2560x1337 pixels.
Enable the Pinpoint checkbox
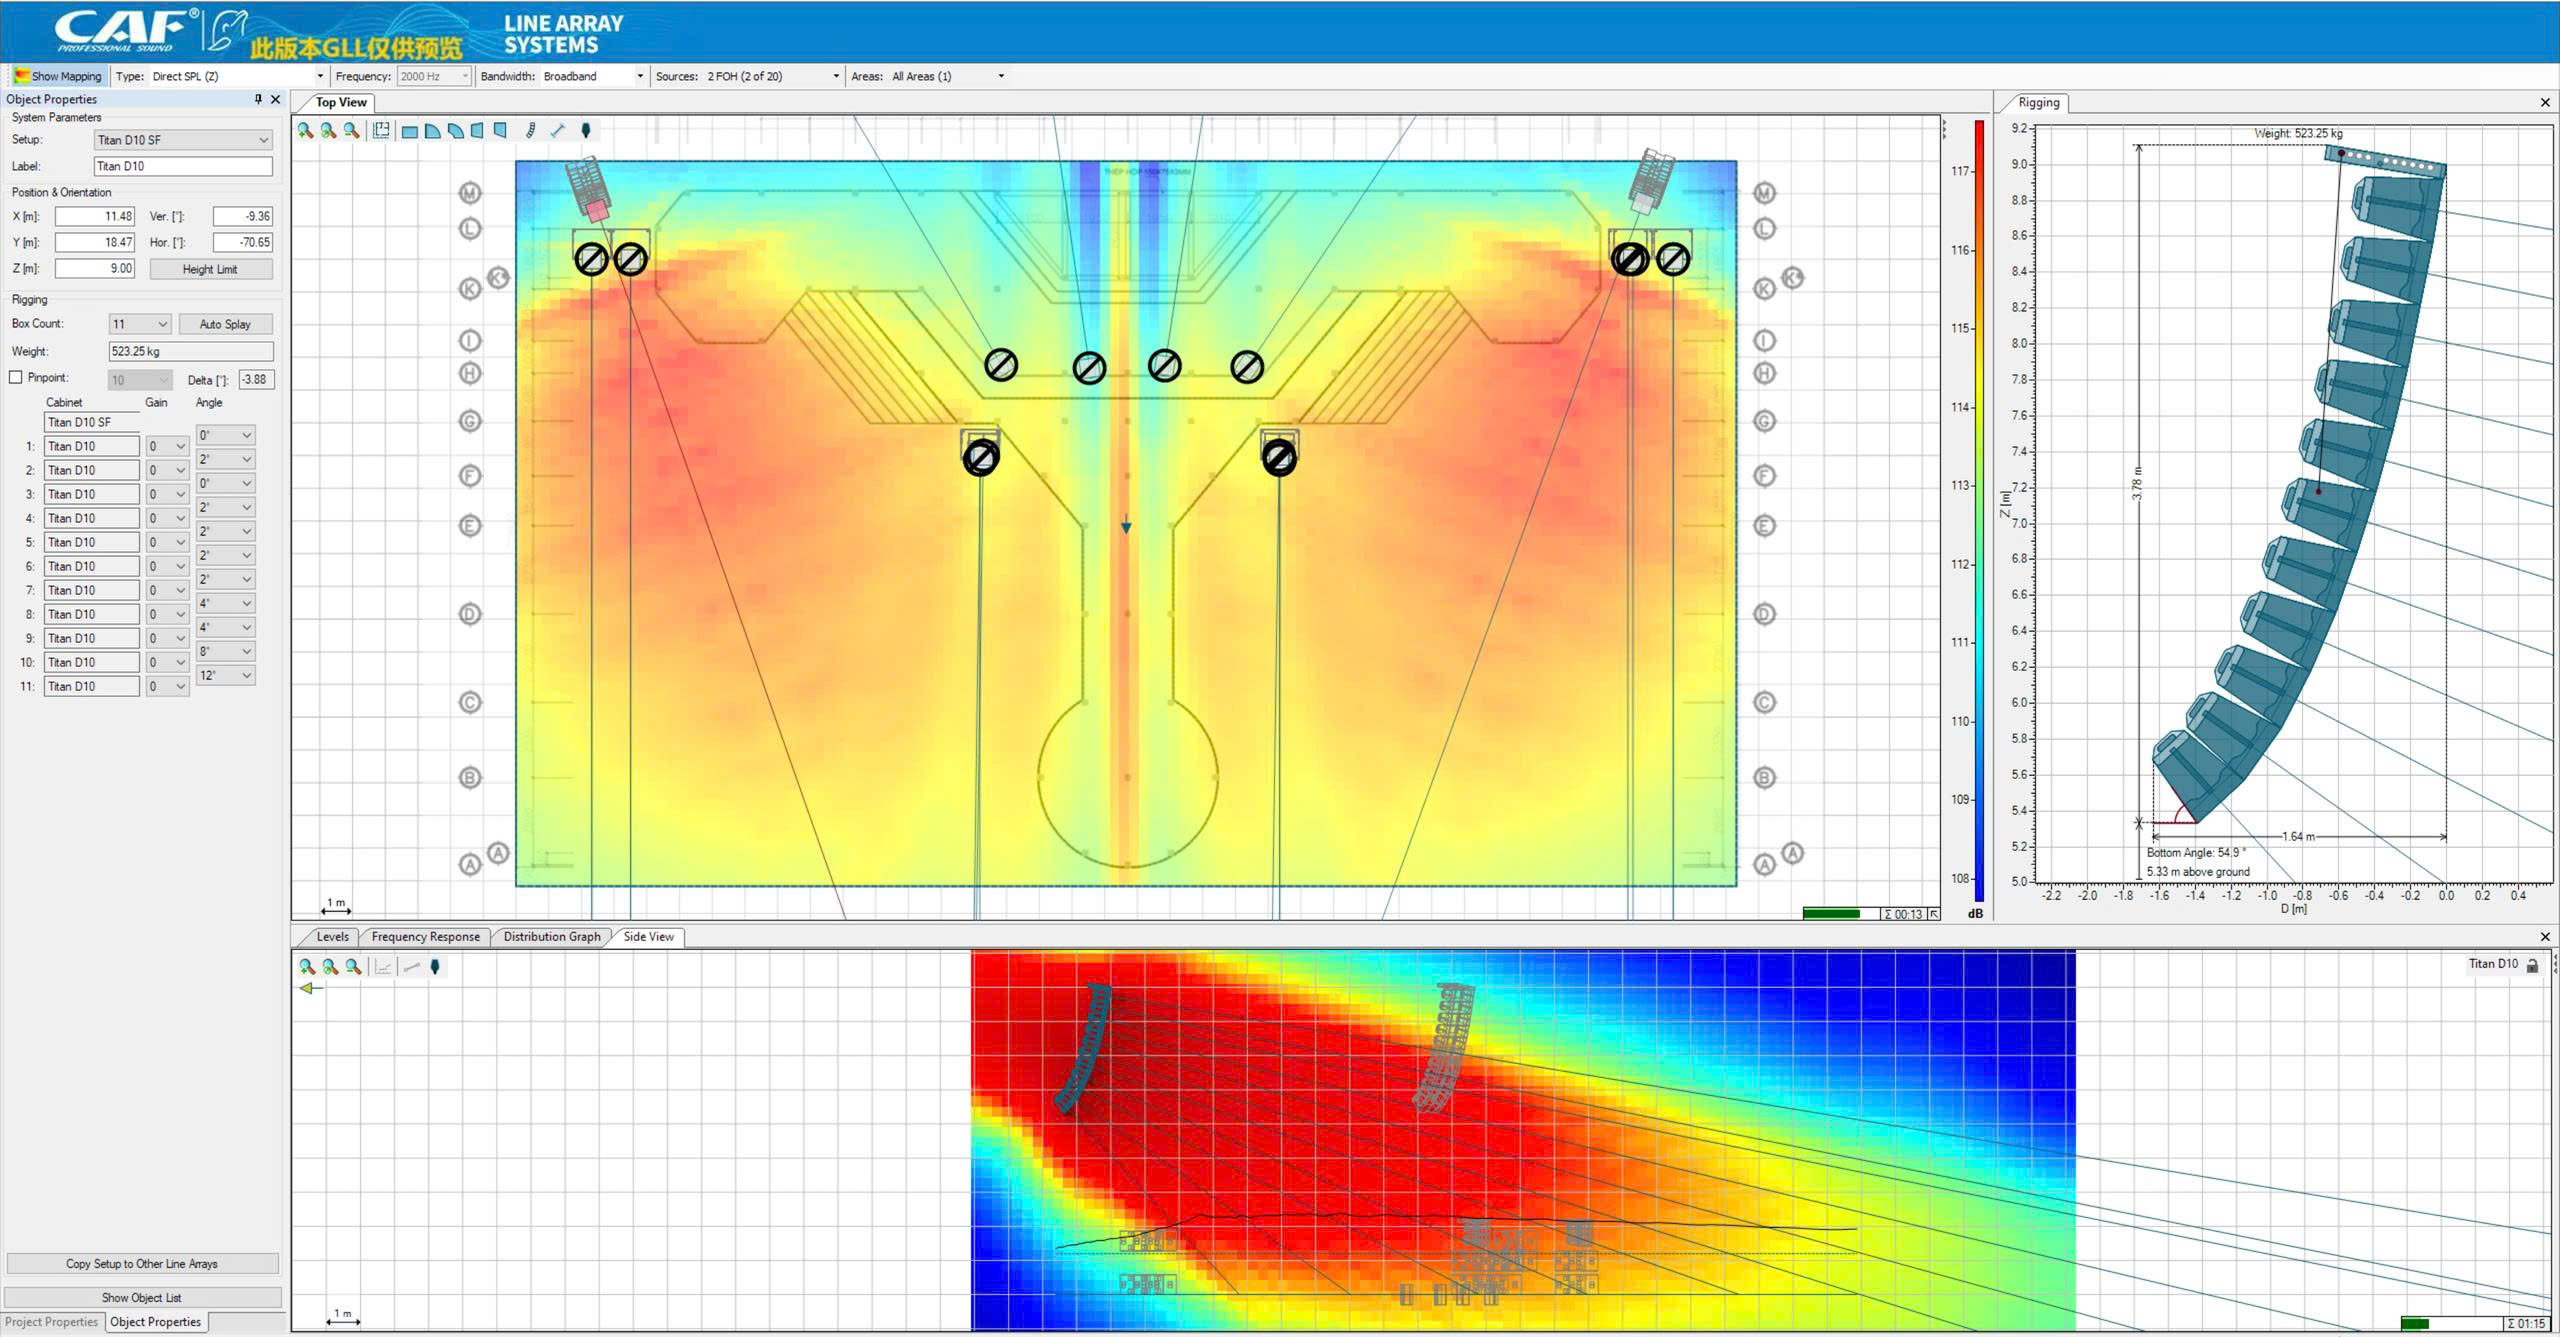(x=15, y=378)
